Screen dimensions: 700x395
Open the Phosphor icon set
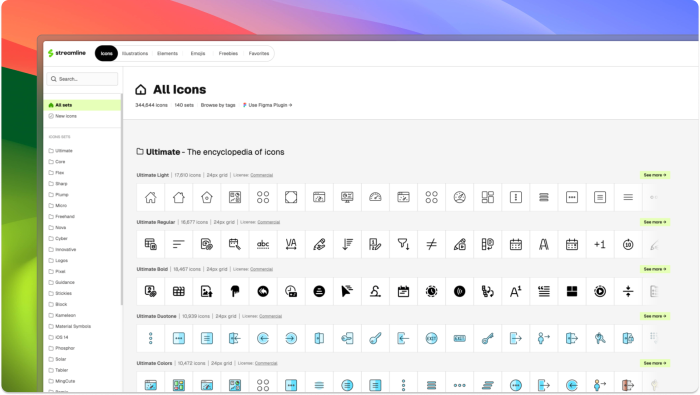[62, 348]
